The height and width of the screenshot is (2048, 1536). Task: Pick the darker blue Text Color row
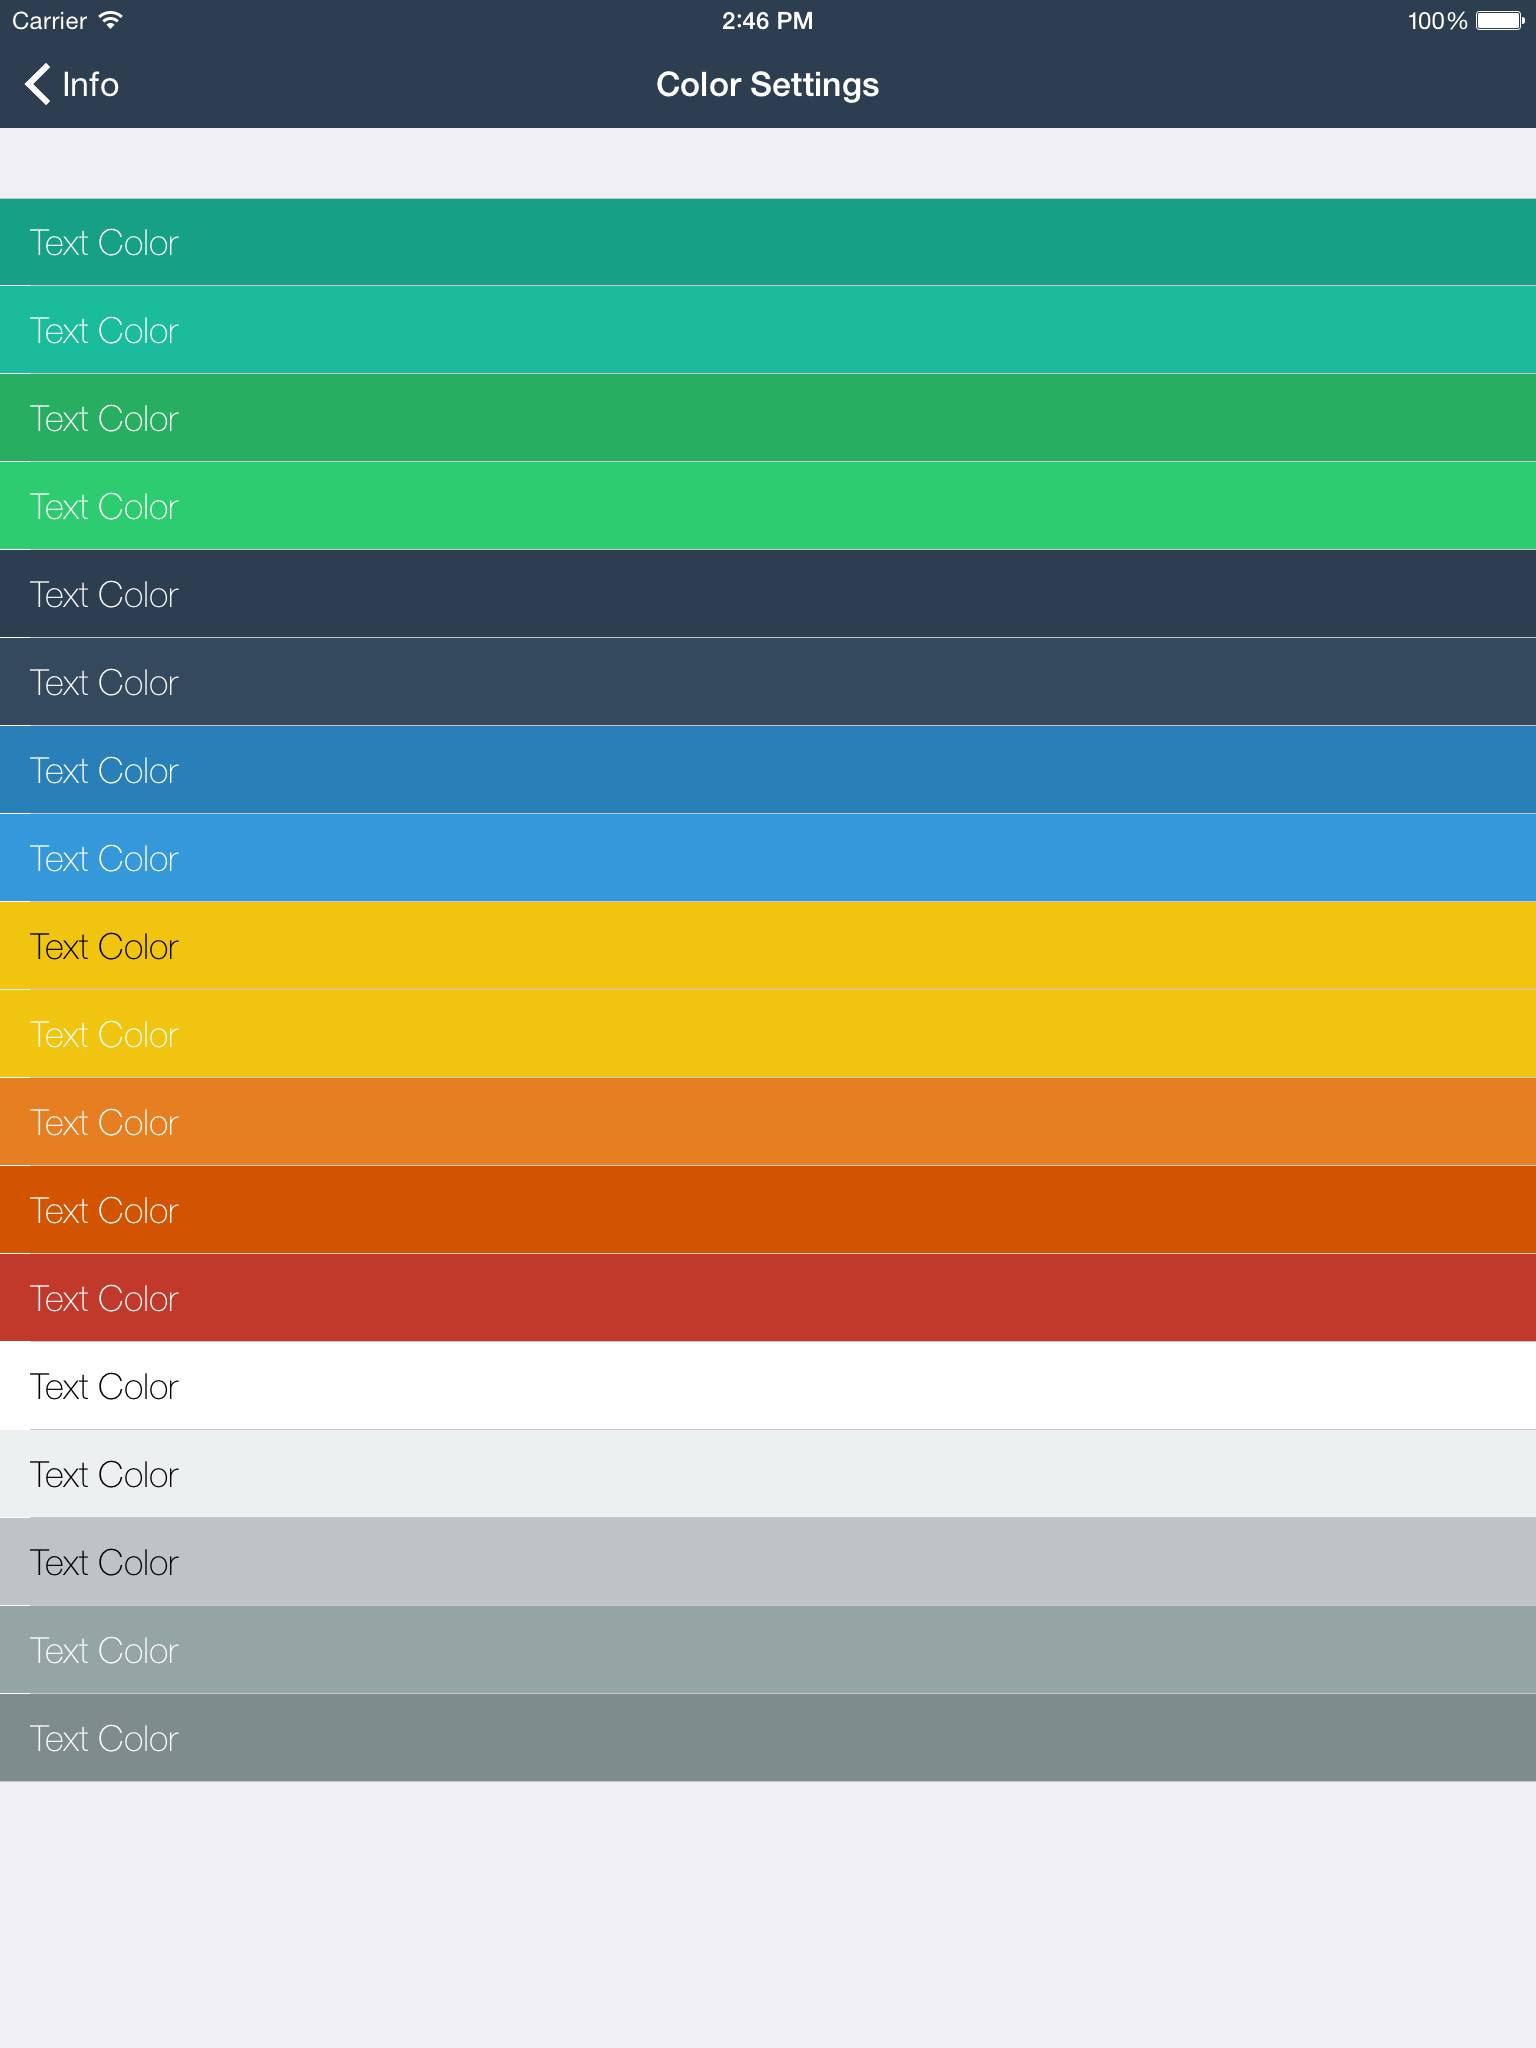[768, 770]
